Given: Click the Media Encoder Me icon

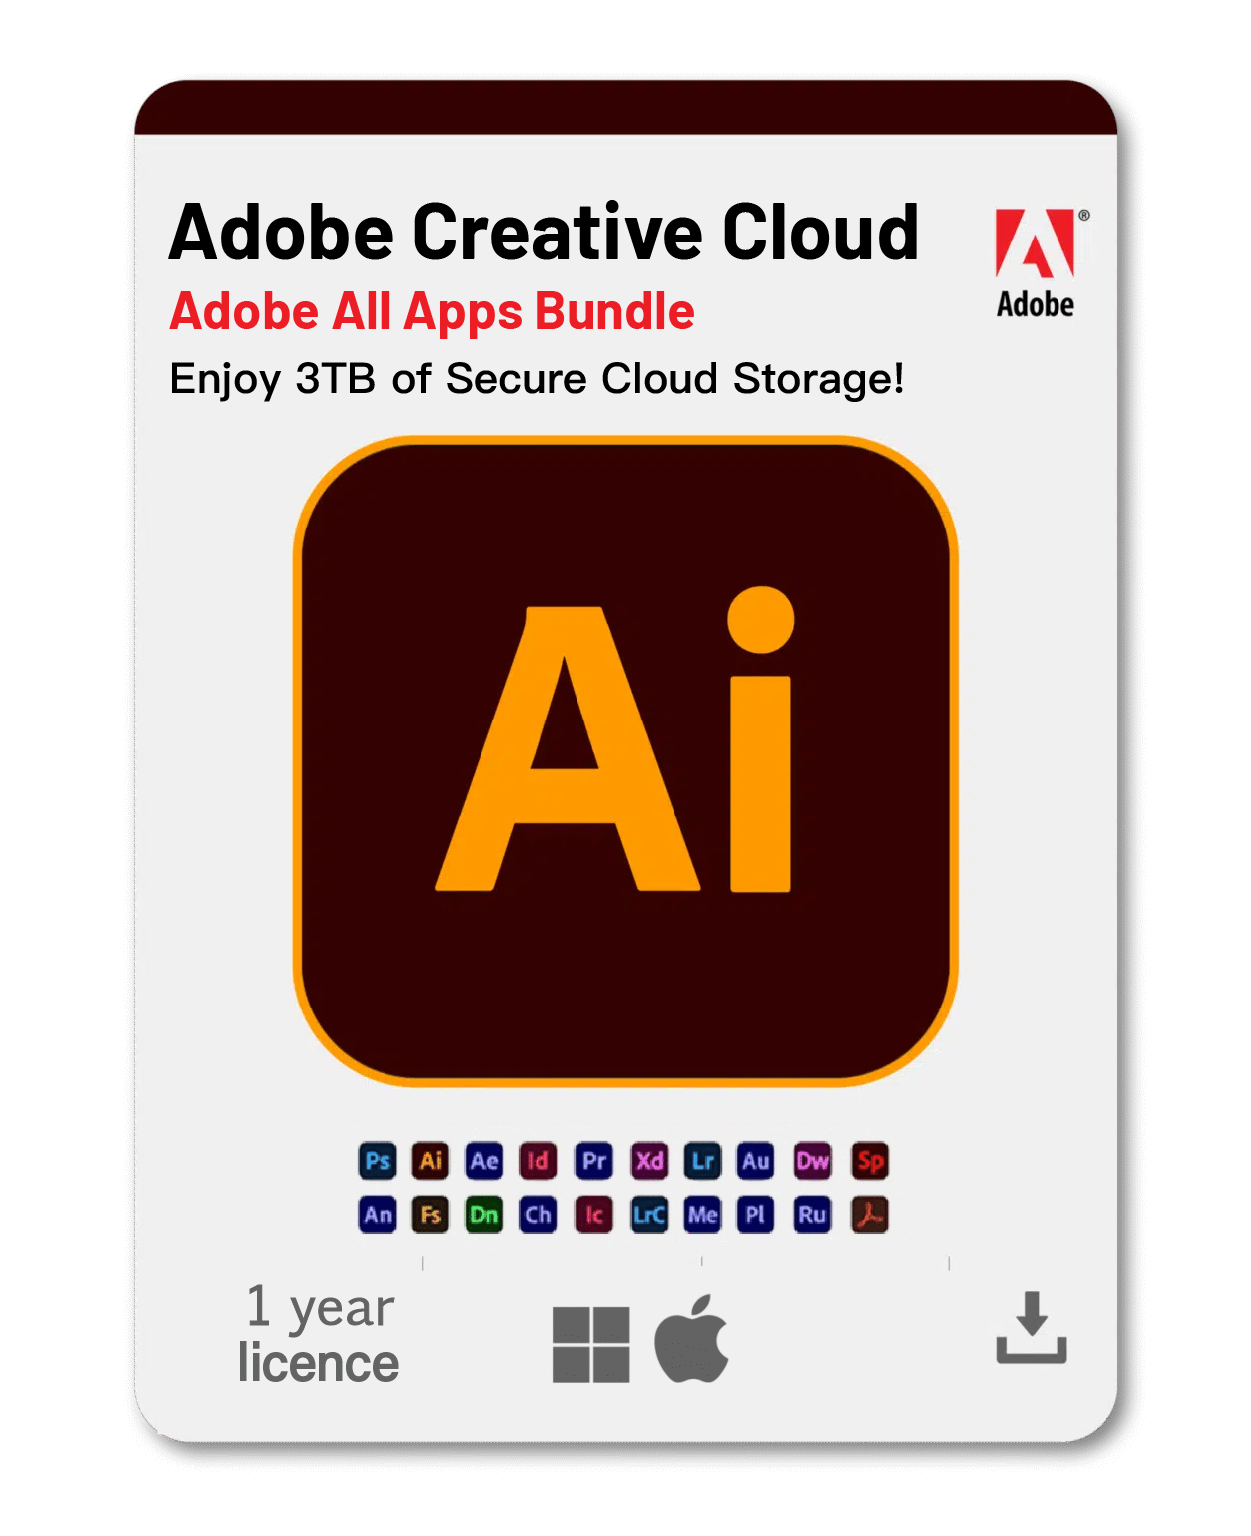Looking at the screenshot, I should tap(703, 1215).
